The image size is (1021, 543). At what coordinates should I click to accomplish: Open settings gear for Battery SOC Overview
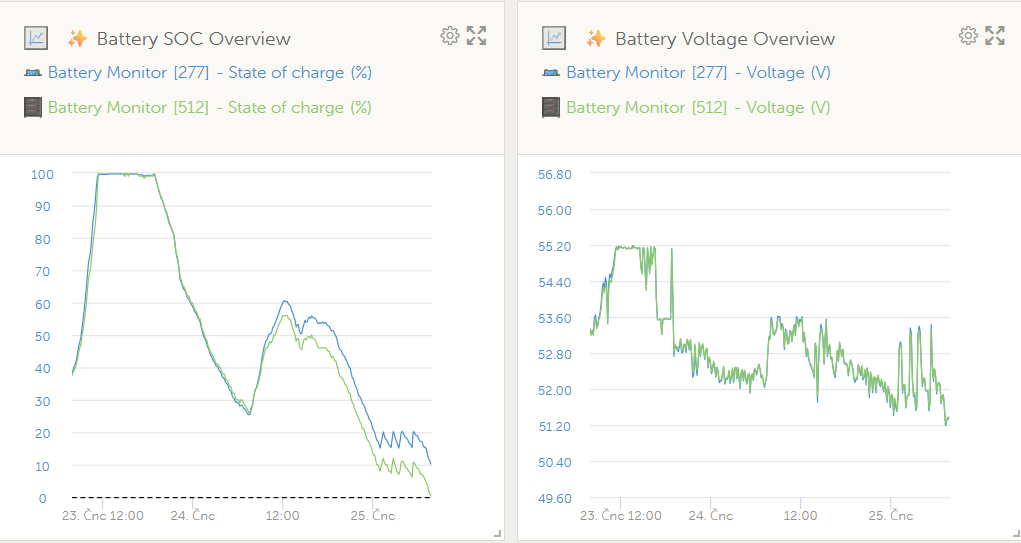pyautogui.click(x=450, y=36)
